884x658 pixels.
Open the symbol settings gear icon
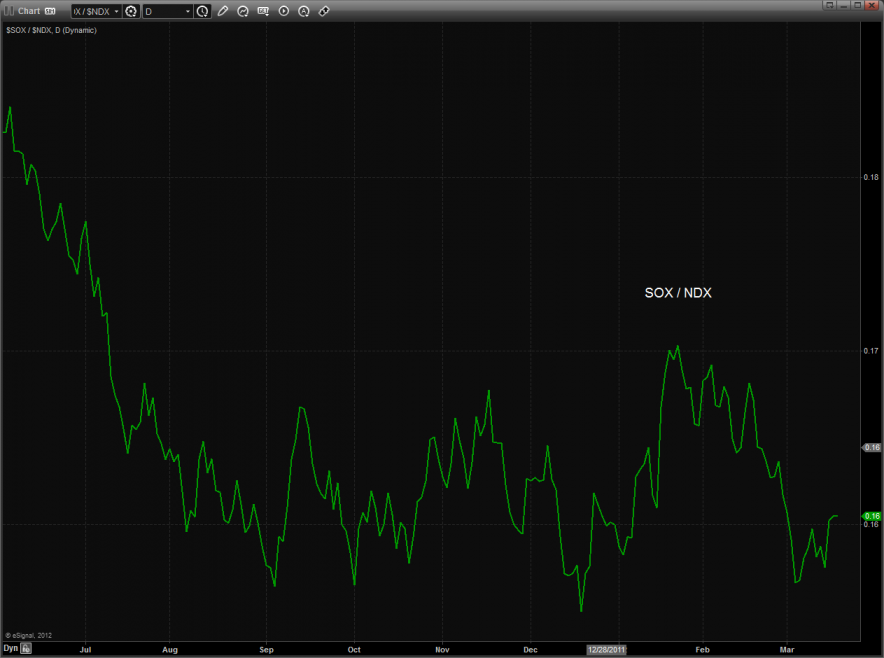coord(130,11)
